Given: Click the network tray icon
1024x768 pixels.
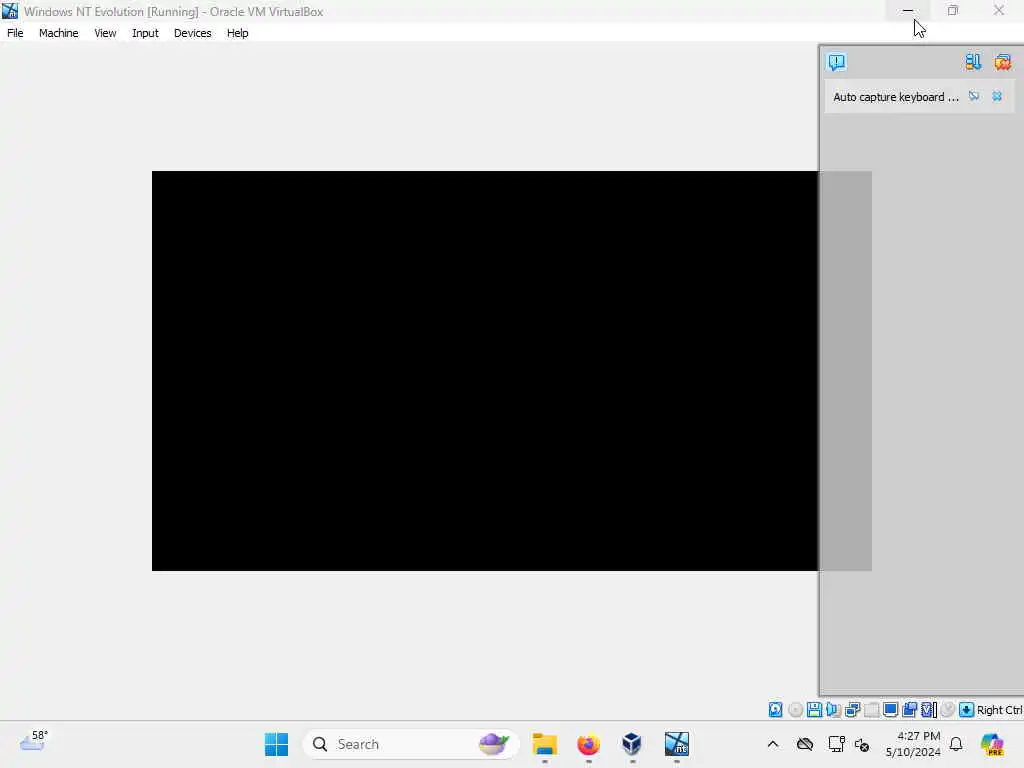Looking at the screenshot, I should pos(836,744).
